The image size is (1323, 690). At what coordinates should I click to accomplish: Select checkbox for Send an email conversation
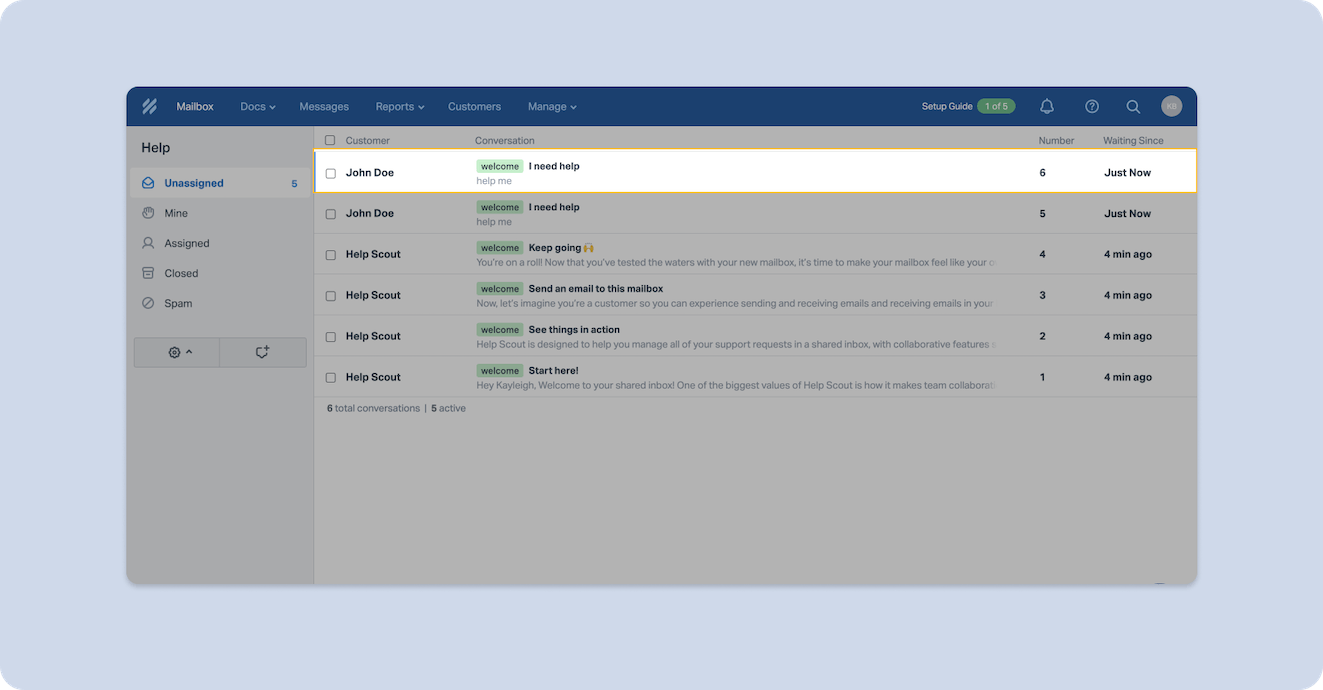331,296
